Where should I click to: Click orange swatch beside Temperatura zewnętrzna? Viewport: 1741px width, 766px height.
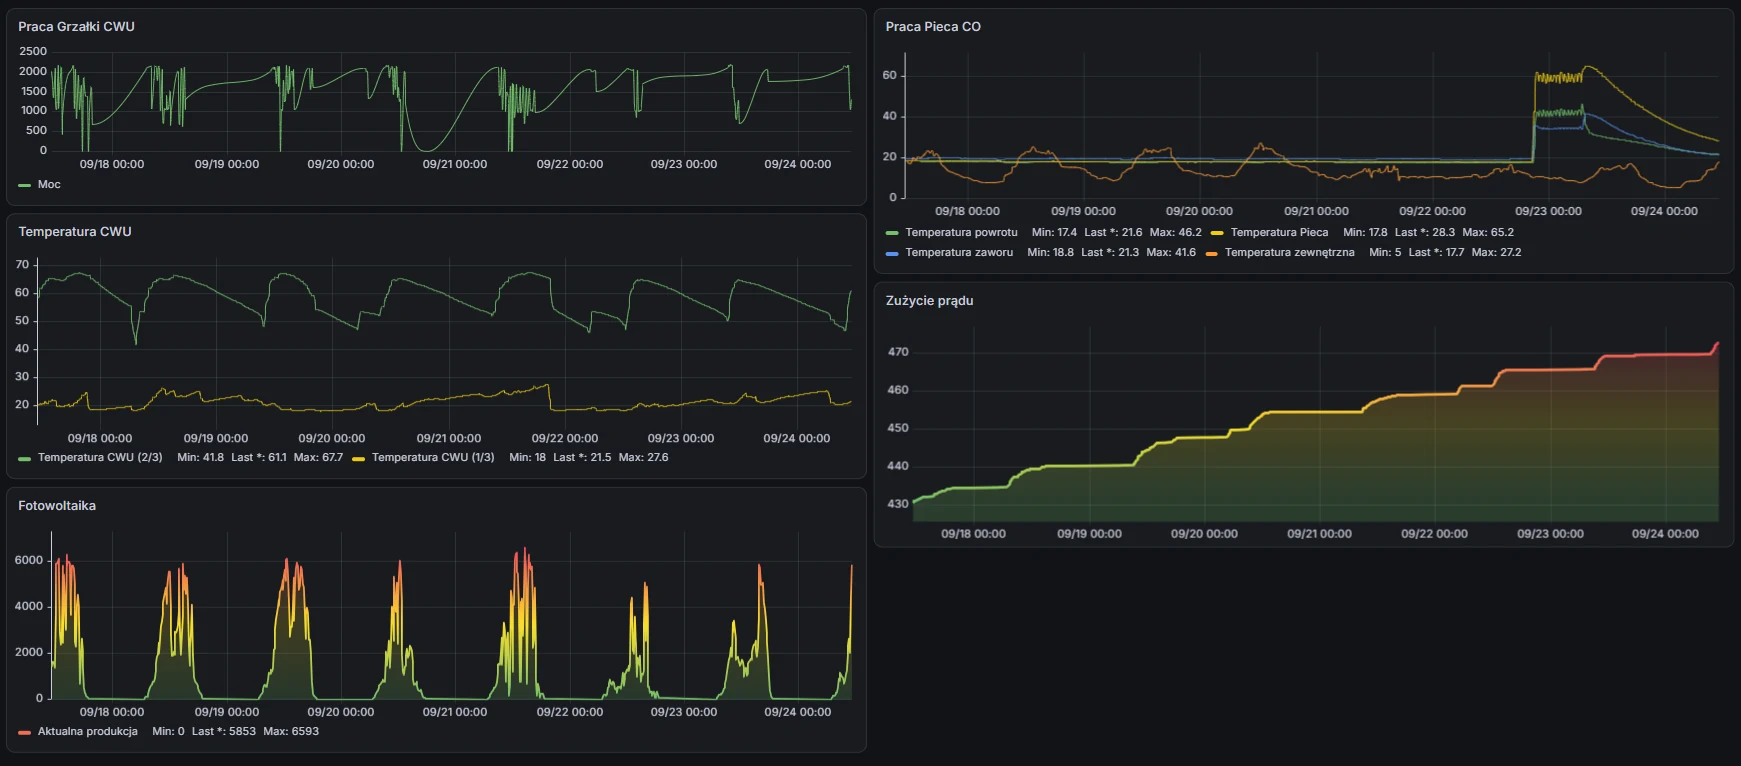point(1211,253)
